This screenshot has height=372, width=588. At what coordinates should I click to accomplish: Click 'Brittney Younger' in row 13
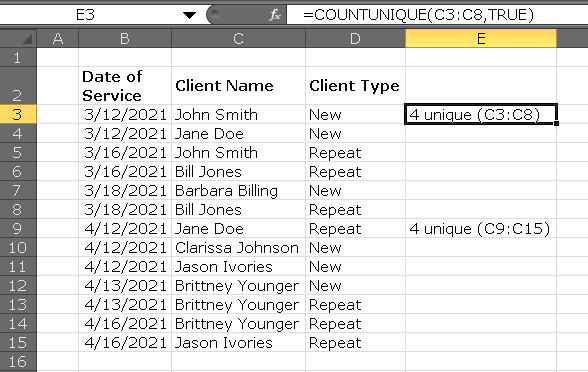click(238, 305)
